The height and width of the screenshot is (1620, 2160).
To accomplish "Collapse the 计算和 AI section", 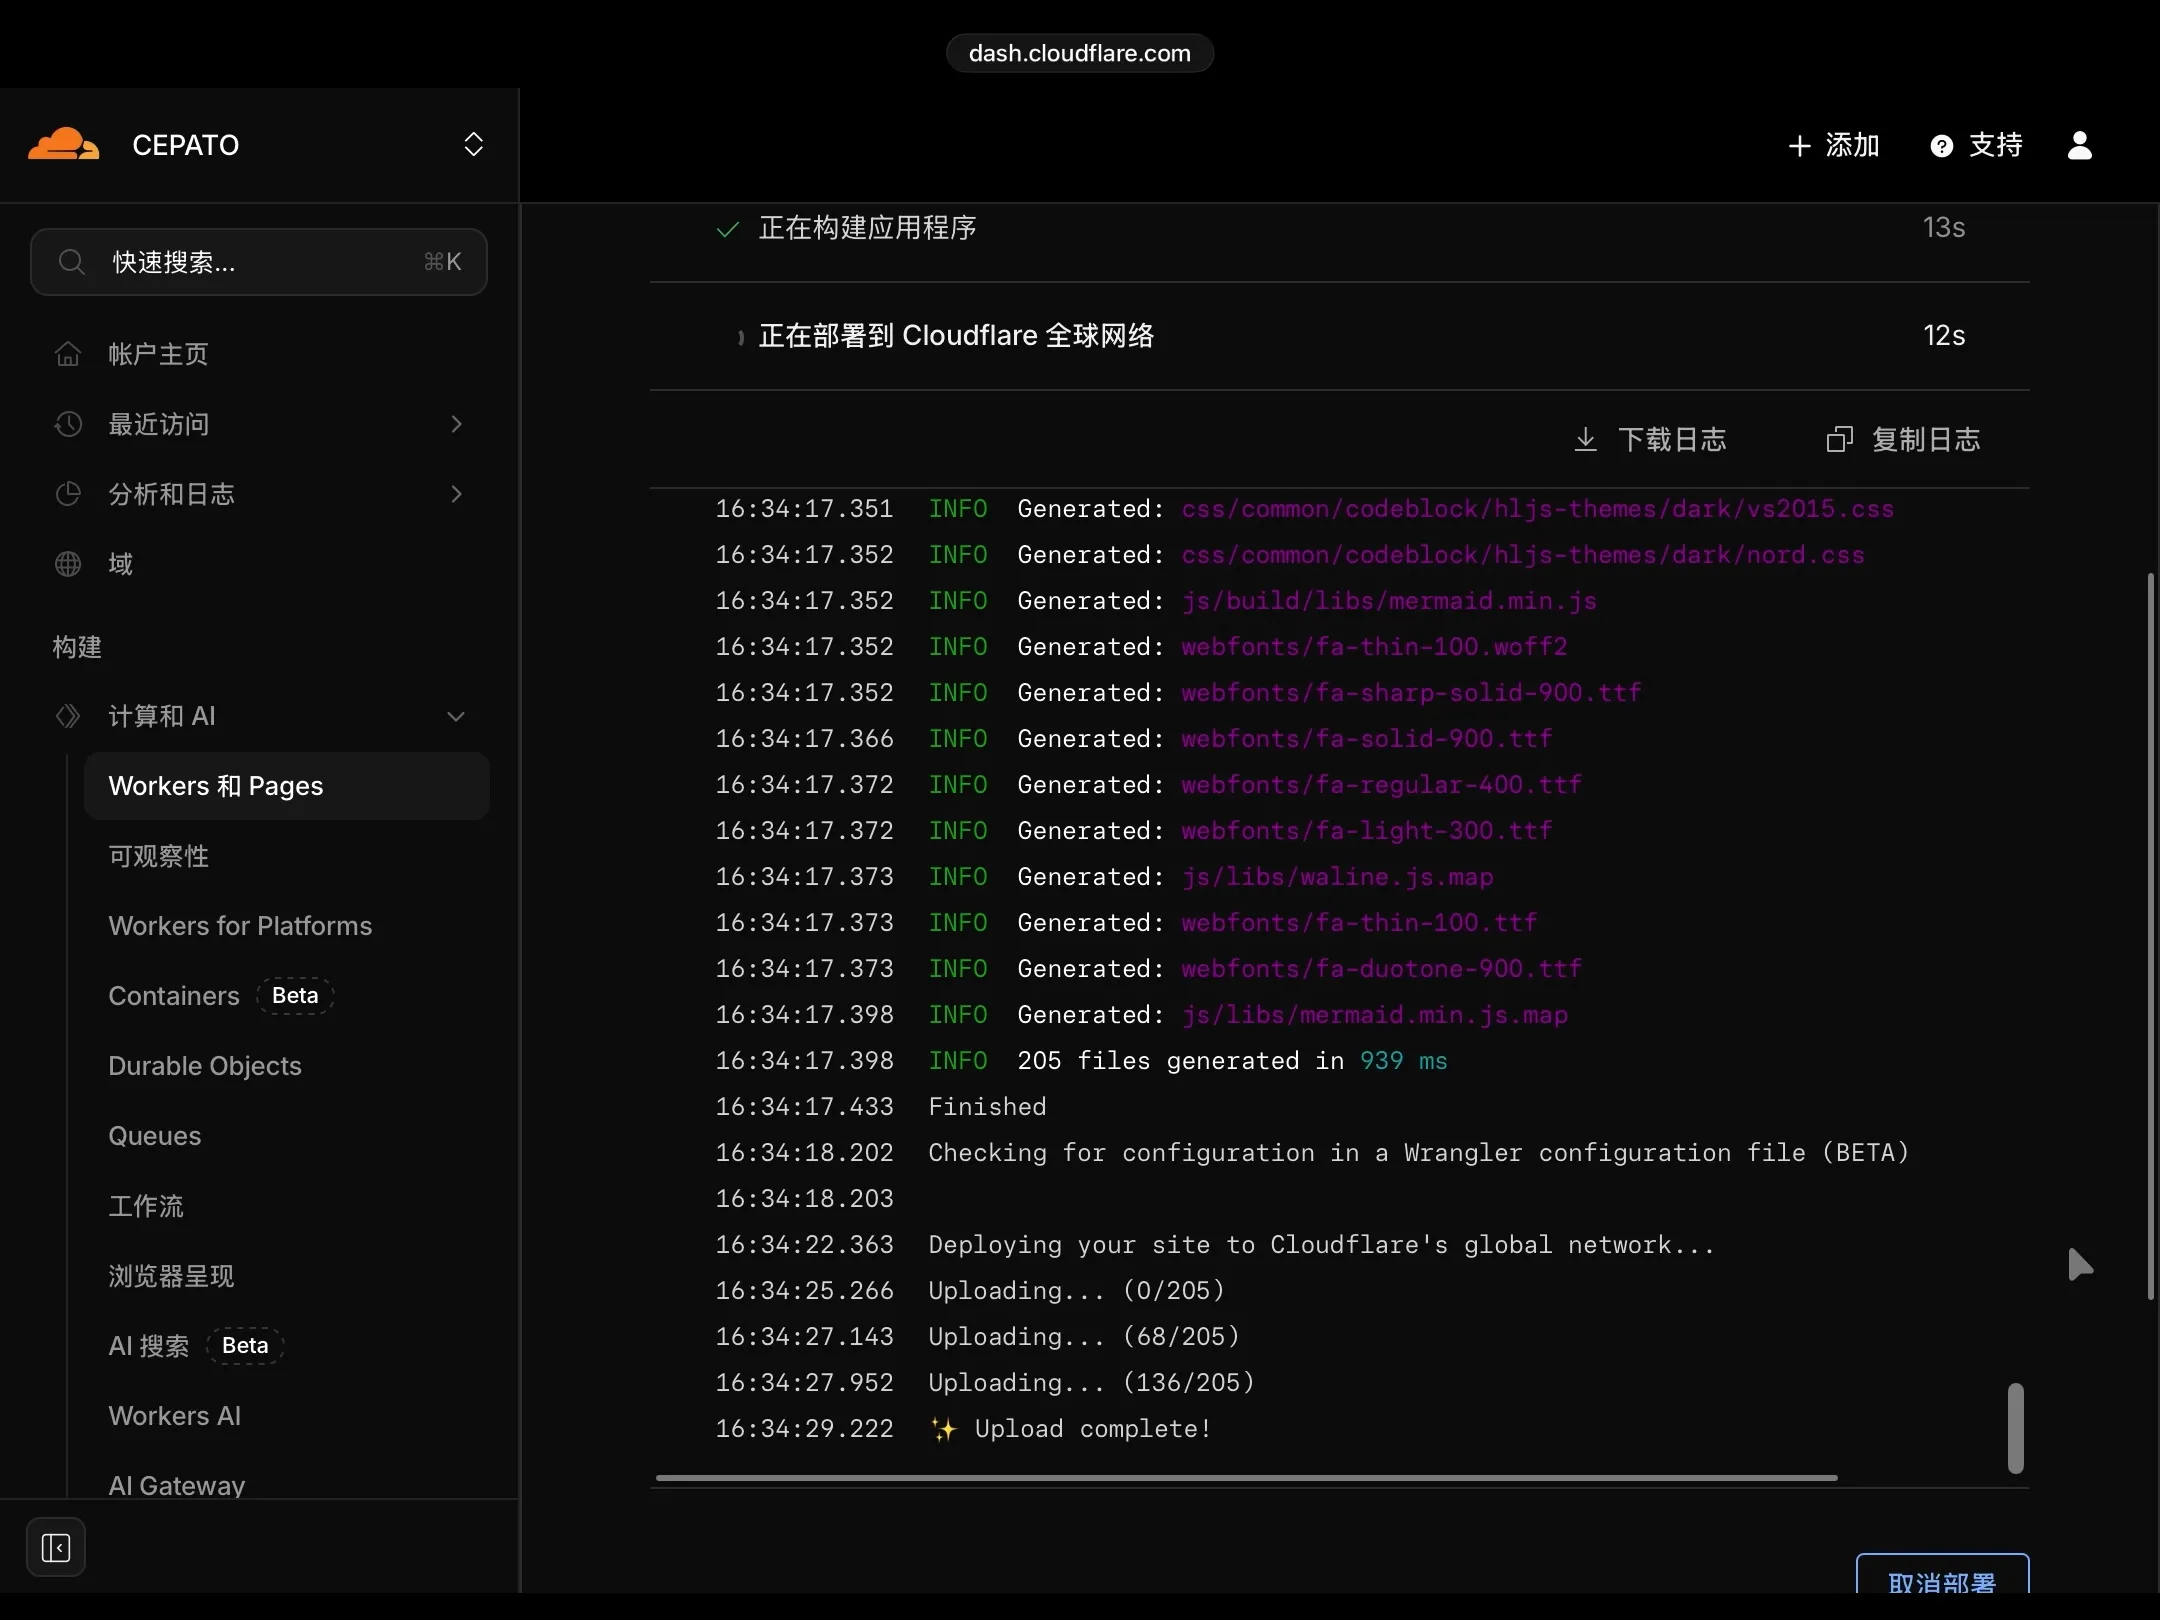I will pyautogui.click(x=457, y=716).
